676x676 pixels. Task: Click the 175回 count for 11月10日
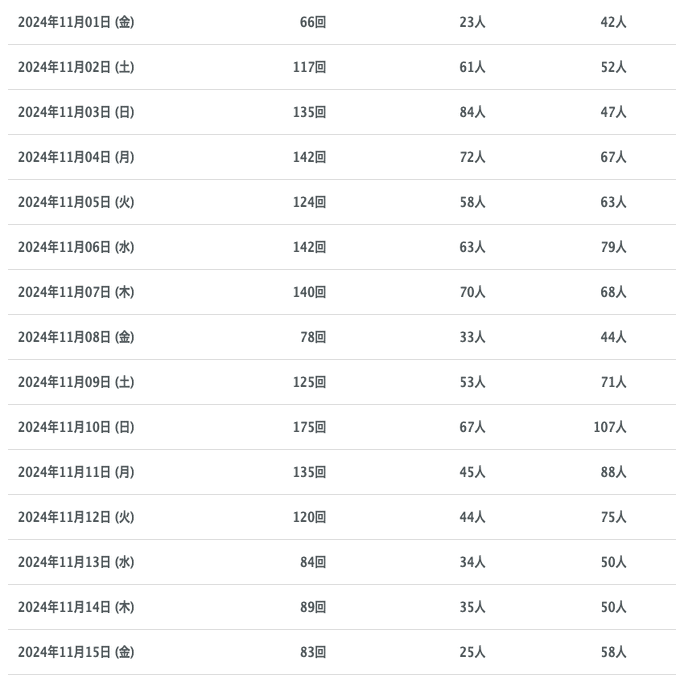click(x=309, y=427)
